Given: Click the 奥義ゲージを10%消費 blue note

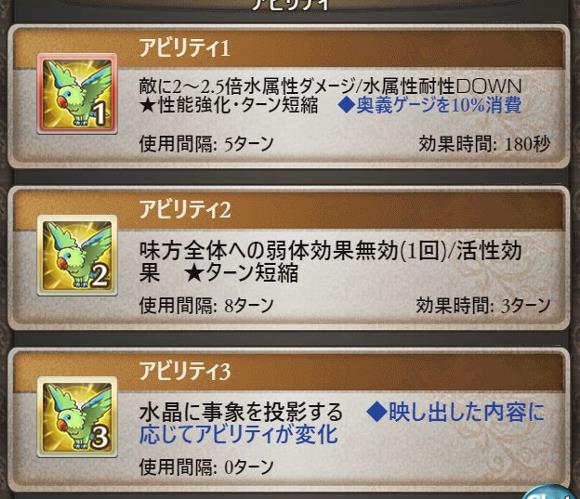Looking at the screenshot, I should point(429,105).
